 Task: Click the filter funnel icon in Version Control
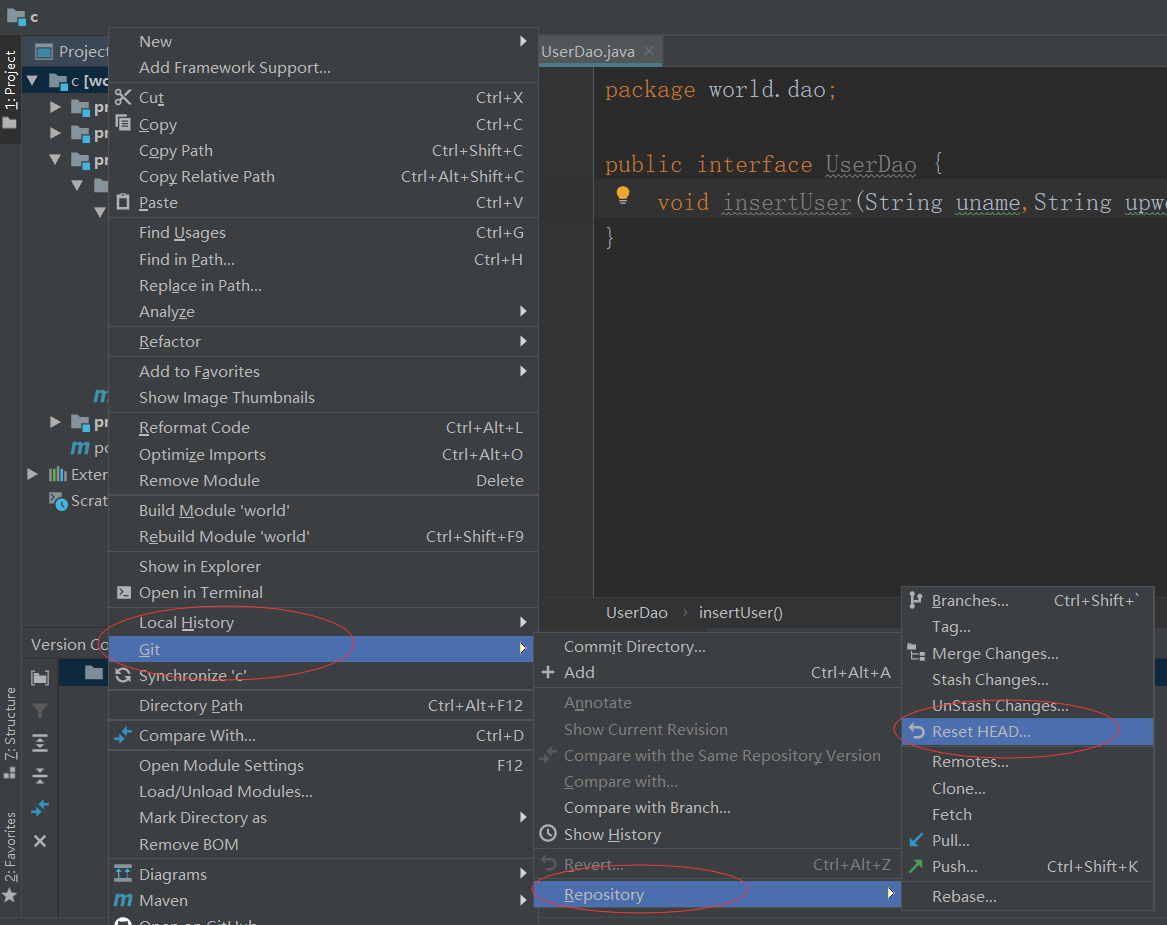(x=40, y=711)
